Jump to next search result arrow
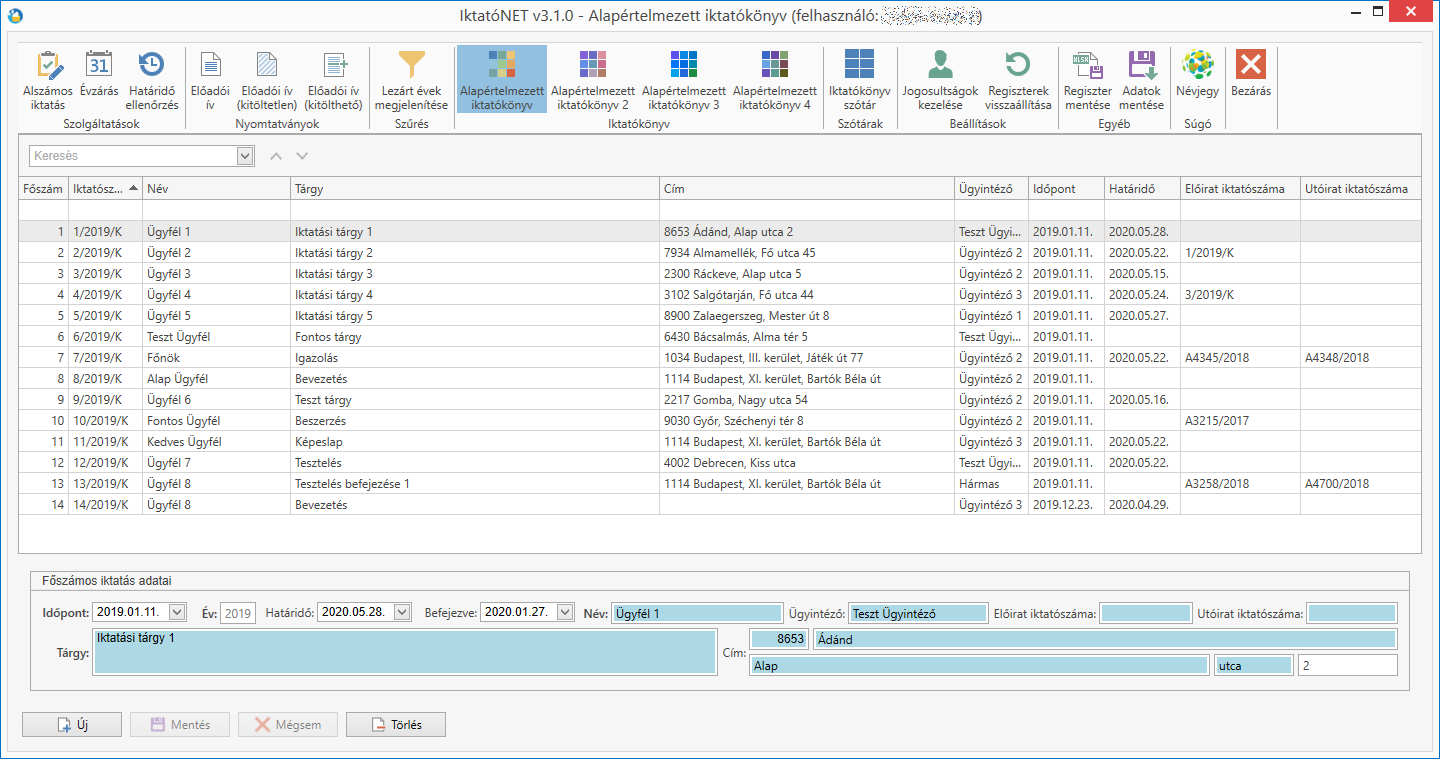This screenshot has width=1440, height=759. click(302, 156)
